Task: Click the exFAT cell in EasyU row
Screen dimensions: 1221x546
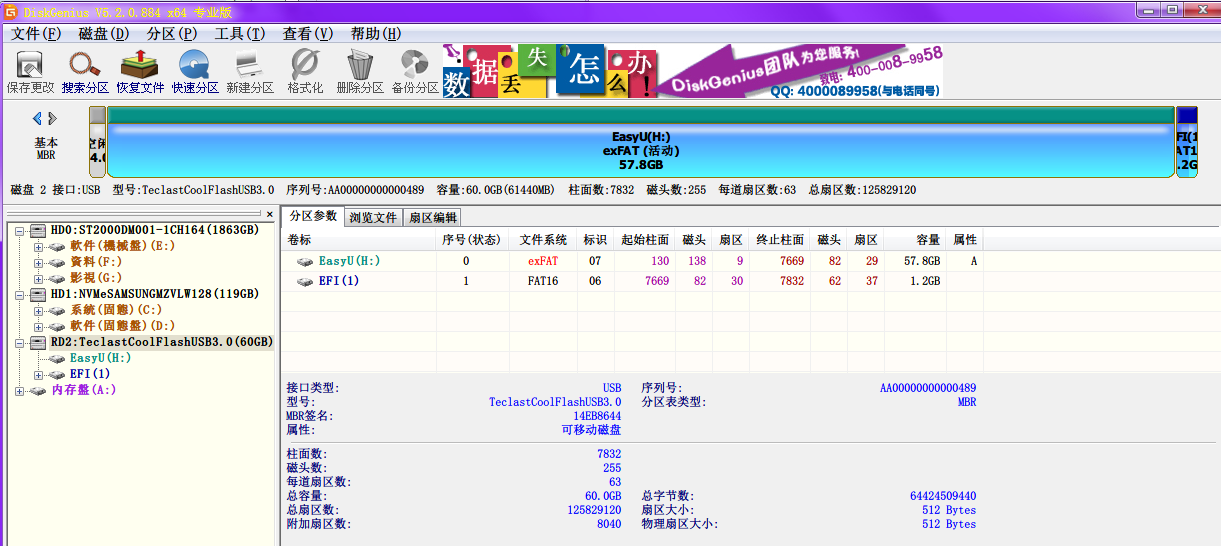Action: coord(543,261)
